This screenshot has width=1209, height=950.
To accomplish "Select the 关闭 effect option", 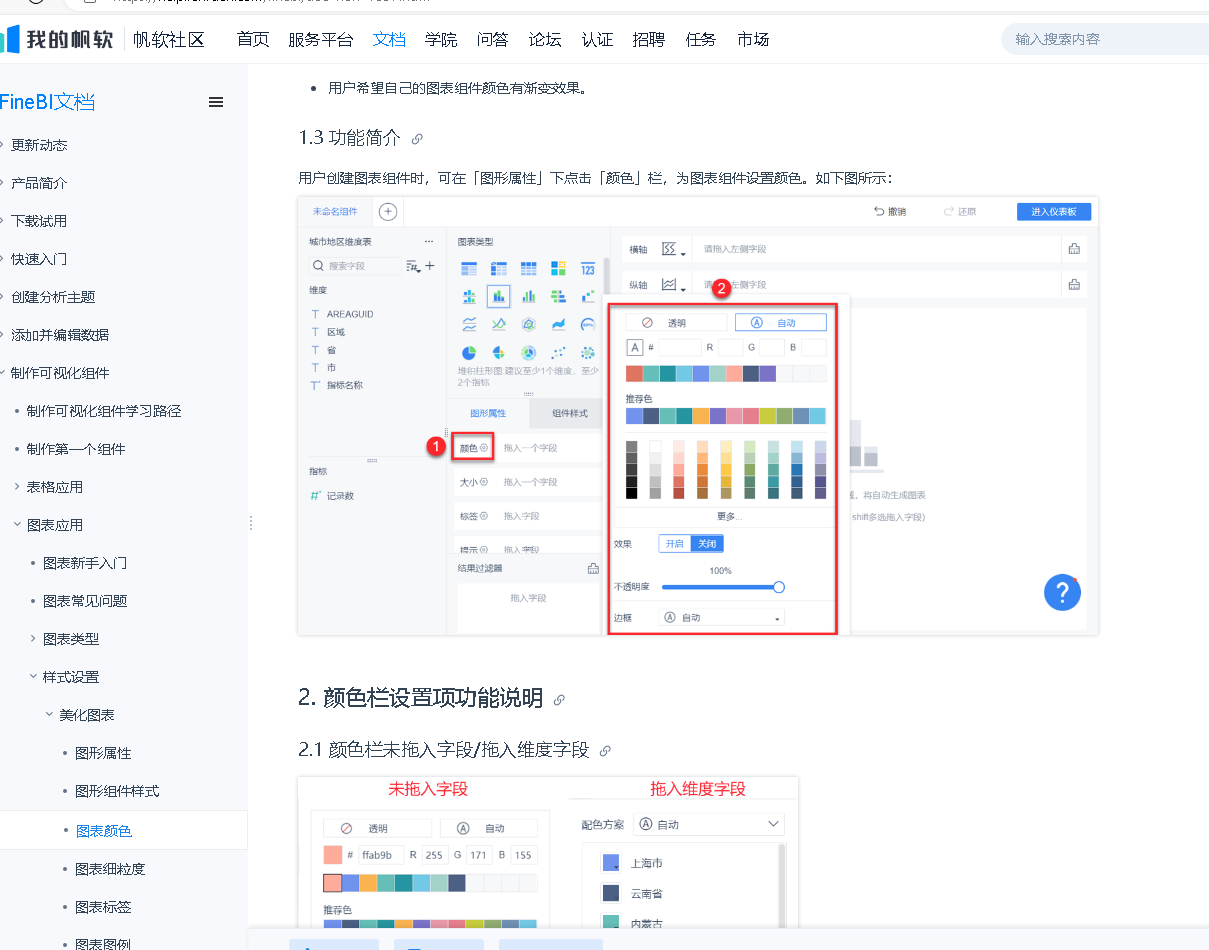I will (x=707, y=543).
